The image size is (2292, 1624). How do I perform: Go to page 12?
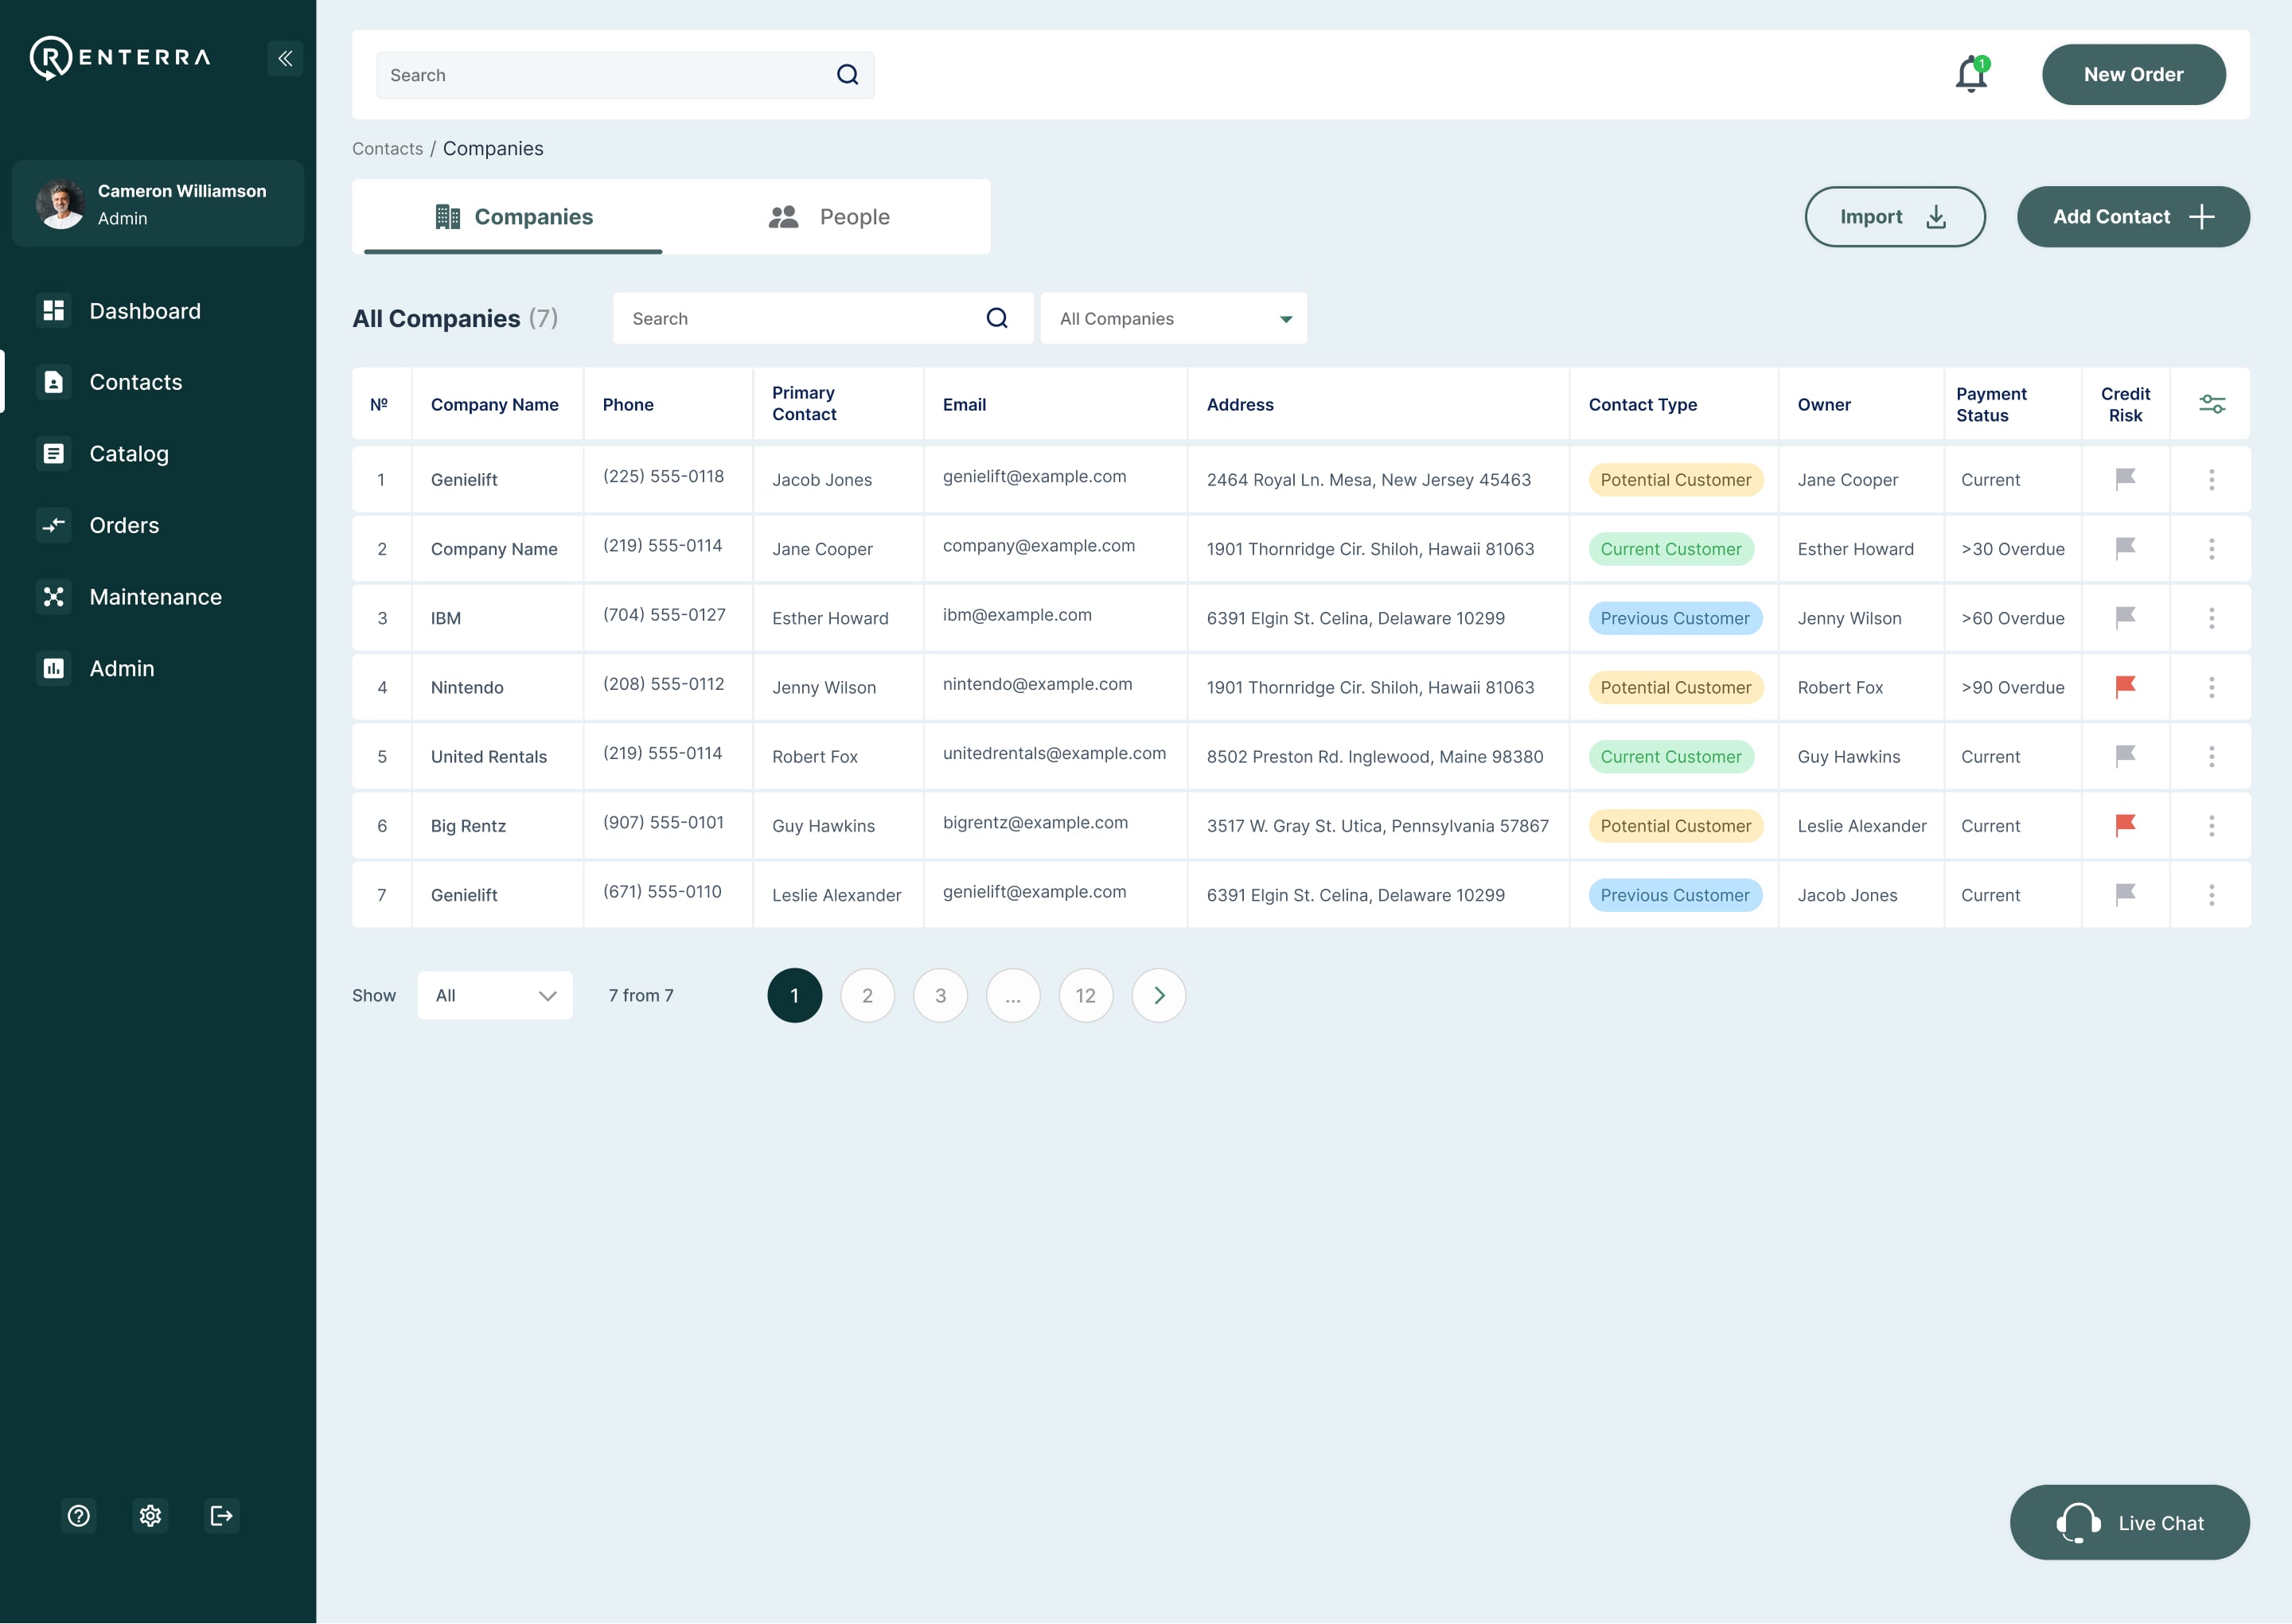(x=1085, y=995)
